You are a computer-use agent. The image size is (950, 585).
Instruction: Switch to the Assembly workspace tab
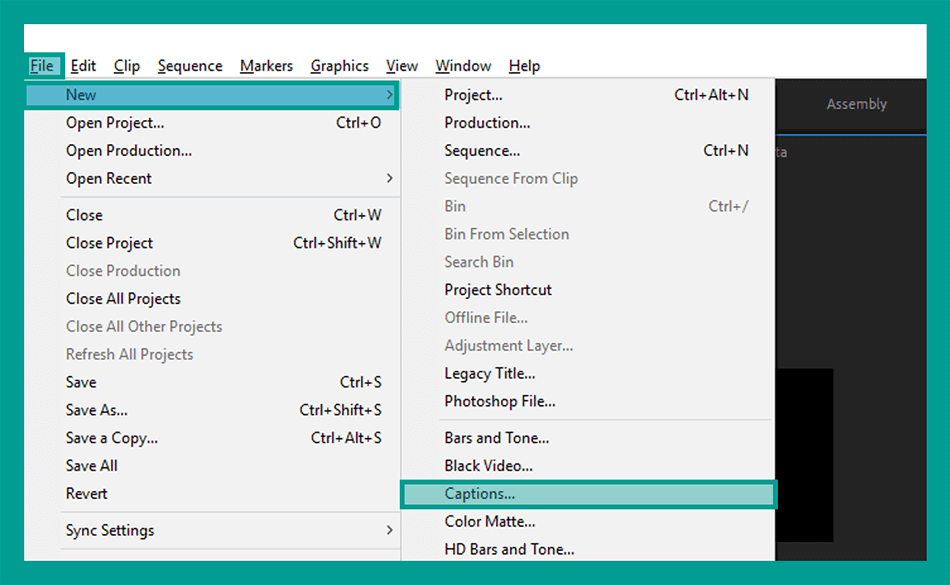coord(856,104)
